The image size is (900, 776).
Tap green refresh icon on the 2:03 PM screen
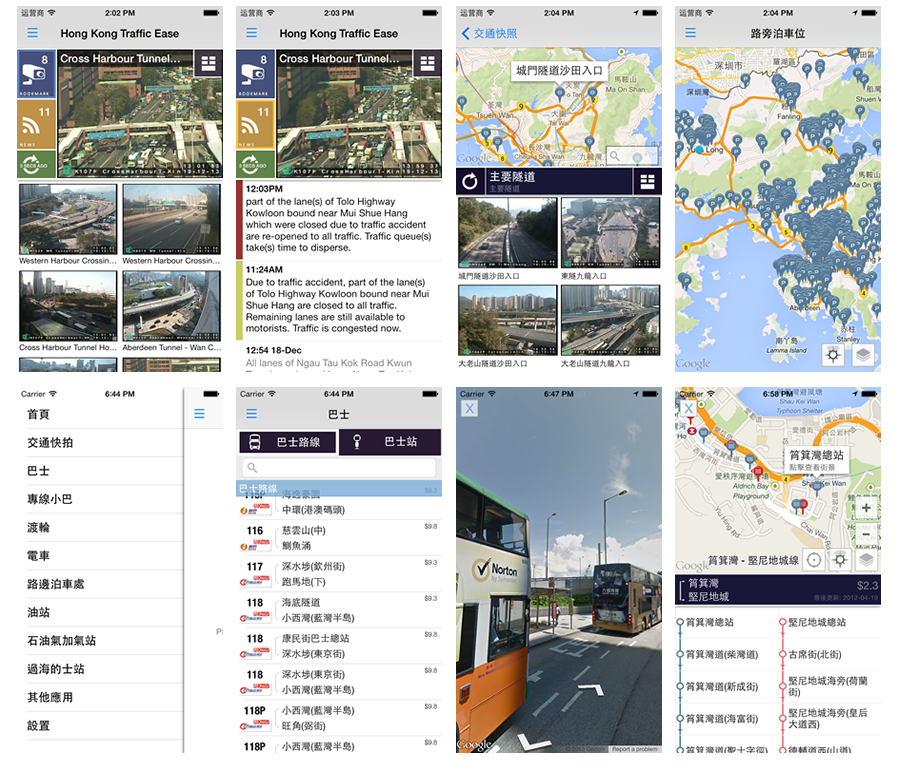click(x=255, y=164)
